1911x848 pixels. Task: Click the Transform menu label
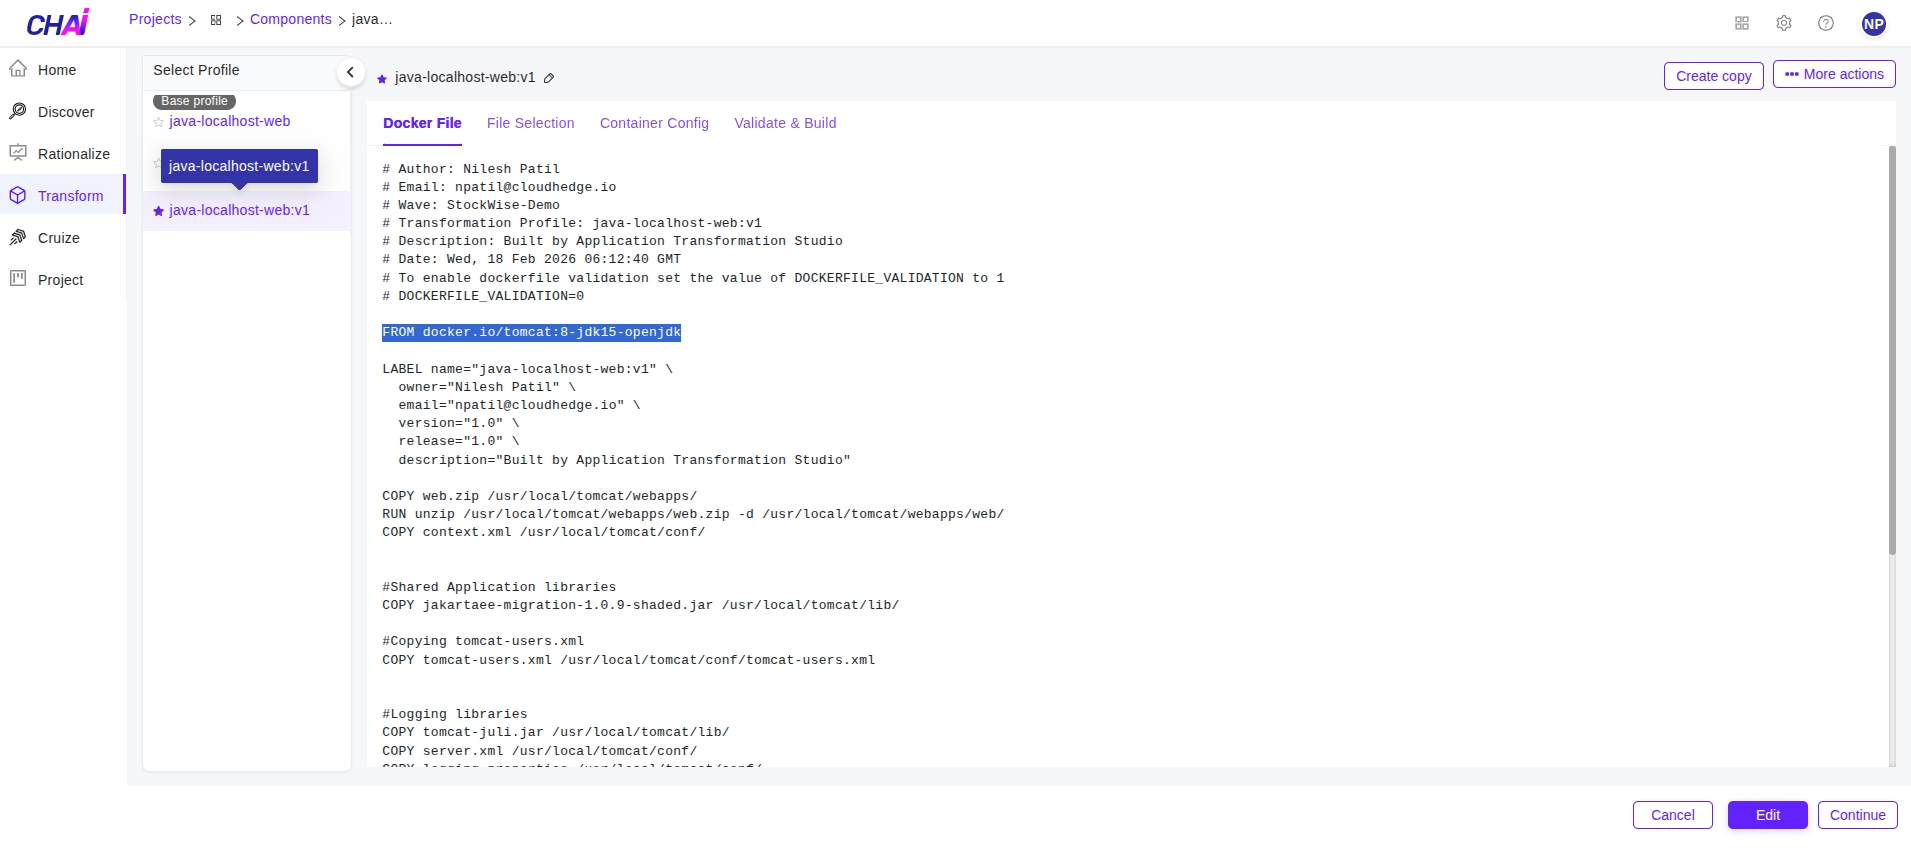(x=71, y=196)
